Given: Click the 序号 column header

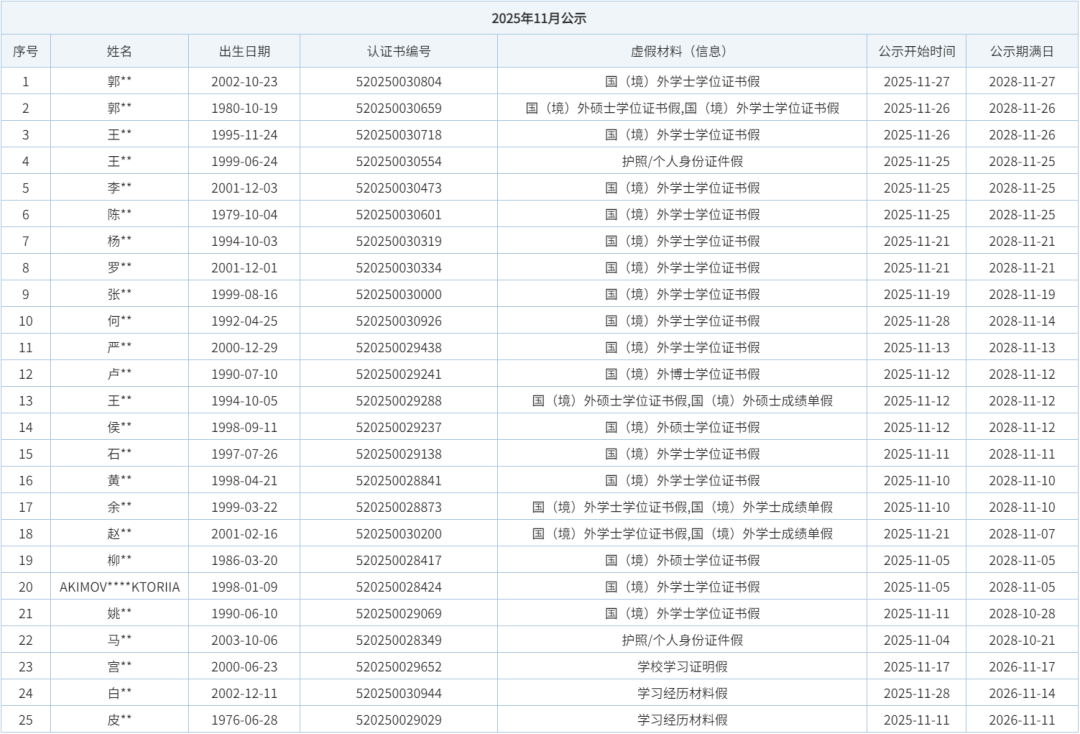Looking at the screenshot, I should [26, 51].
